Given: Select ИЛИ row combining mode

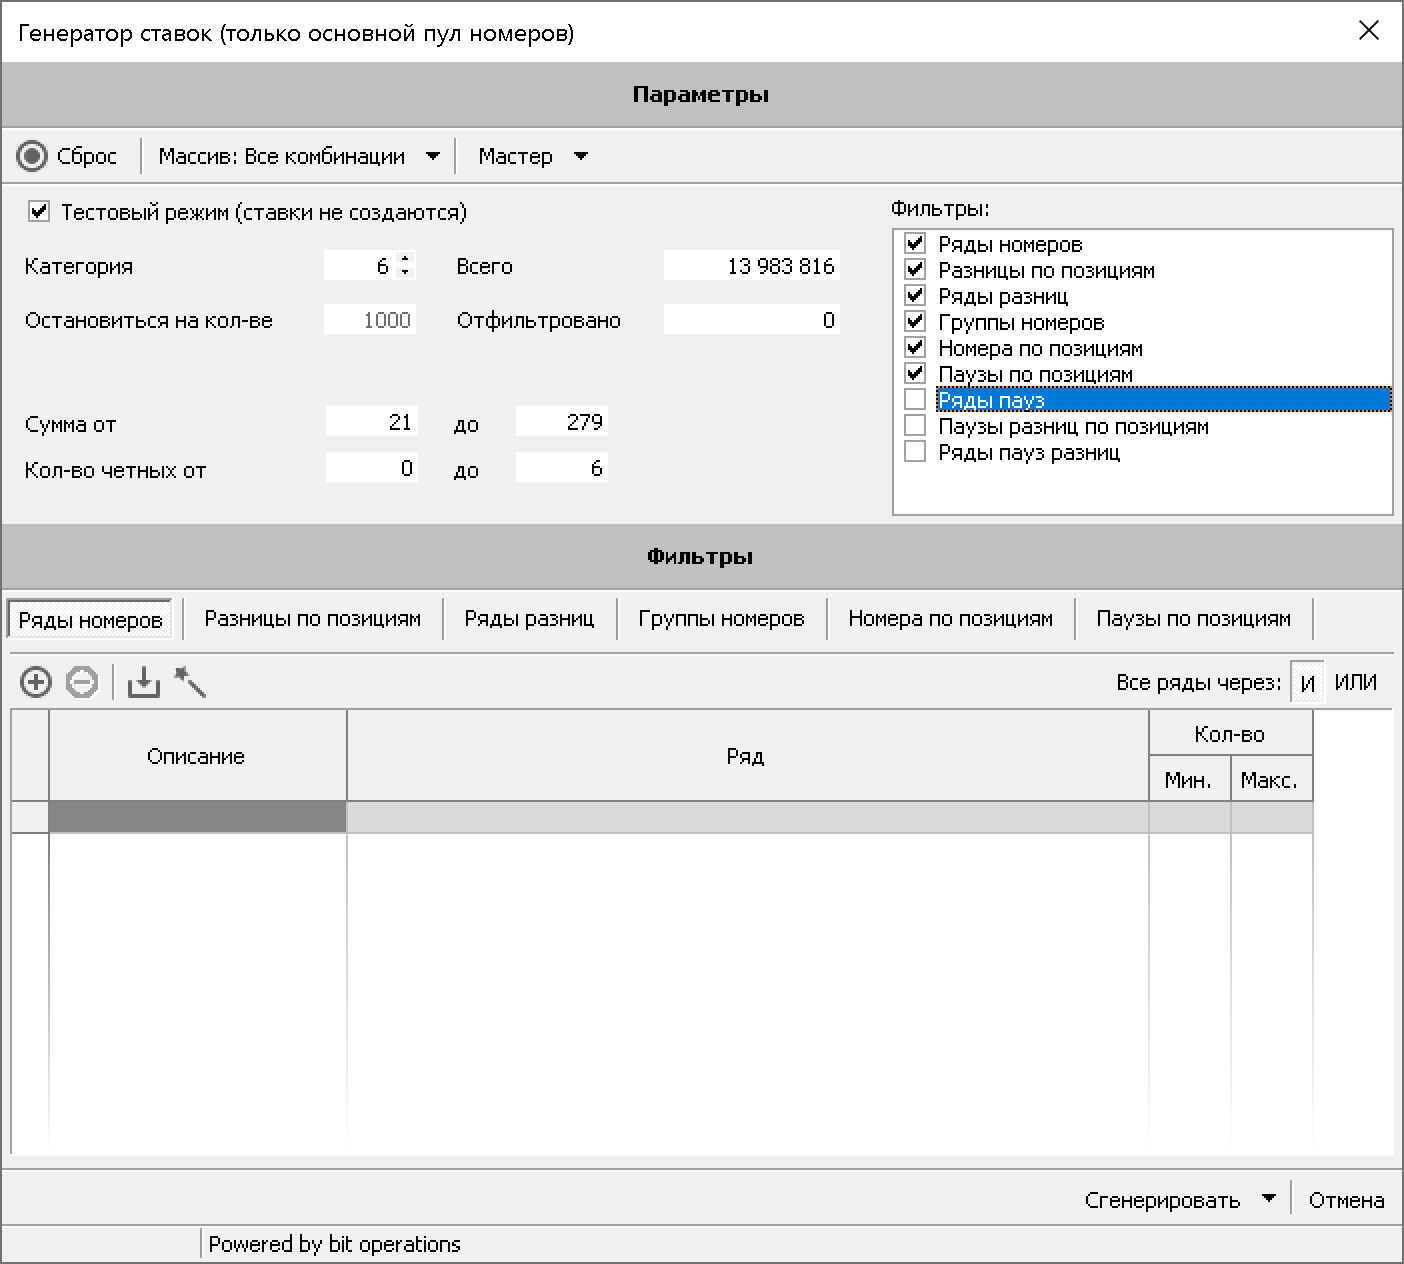Looking at the screenshot, I should [x=1356, y=683].
